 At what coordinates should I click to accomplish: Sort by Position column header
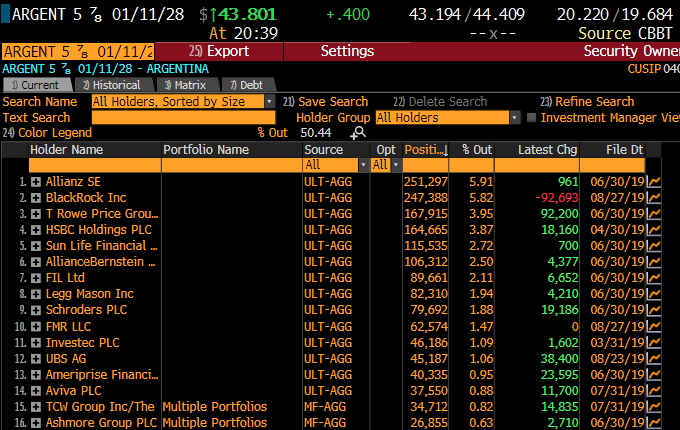tap(426, 150)
